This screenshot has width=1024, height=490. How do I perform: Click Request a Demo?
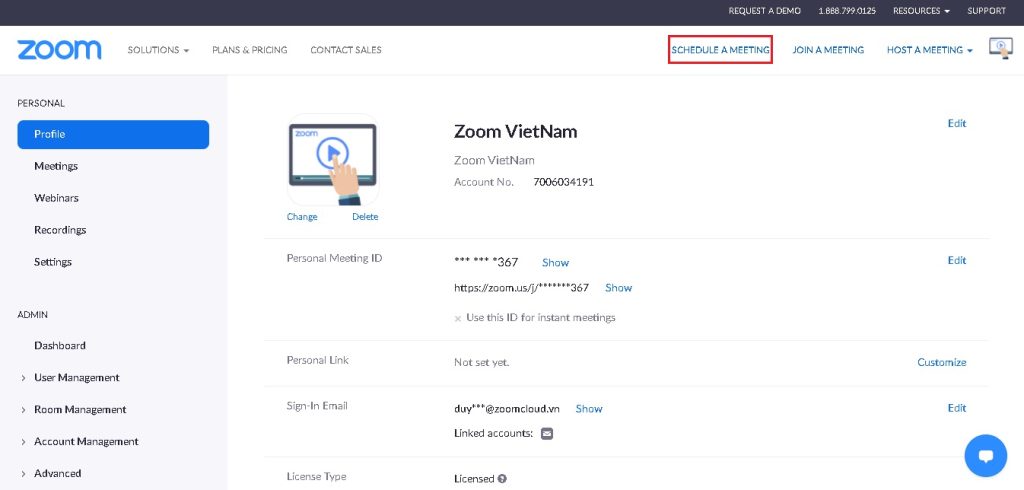point(765,11)
